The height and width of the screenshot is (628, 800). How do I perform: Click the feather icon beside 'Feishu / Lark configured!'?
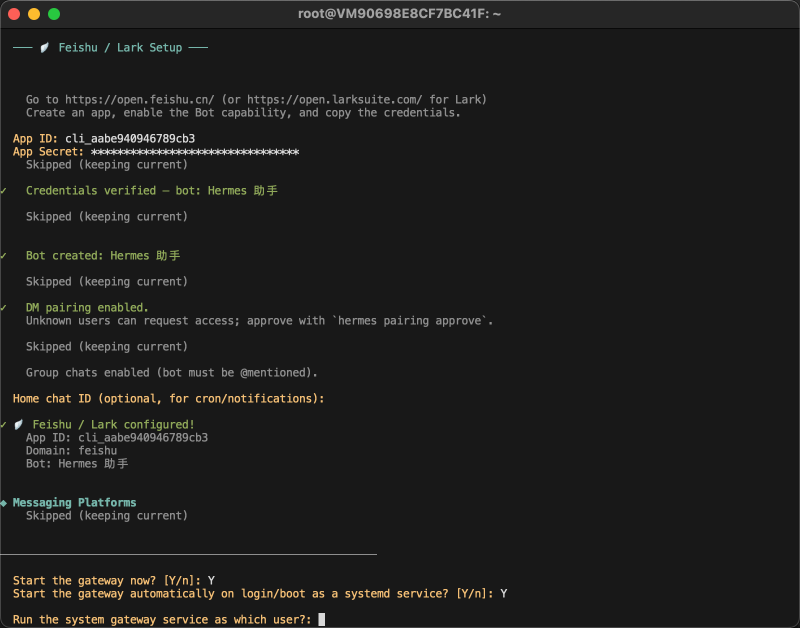pos(19,424)
